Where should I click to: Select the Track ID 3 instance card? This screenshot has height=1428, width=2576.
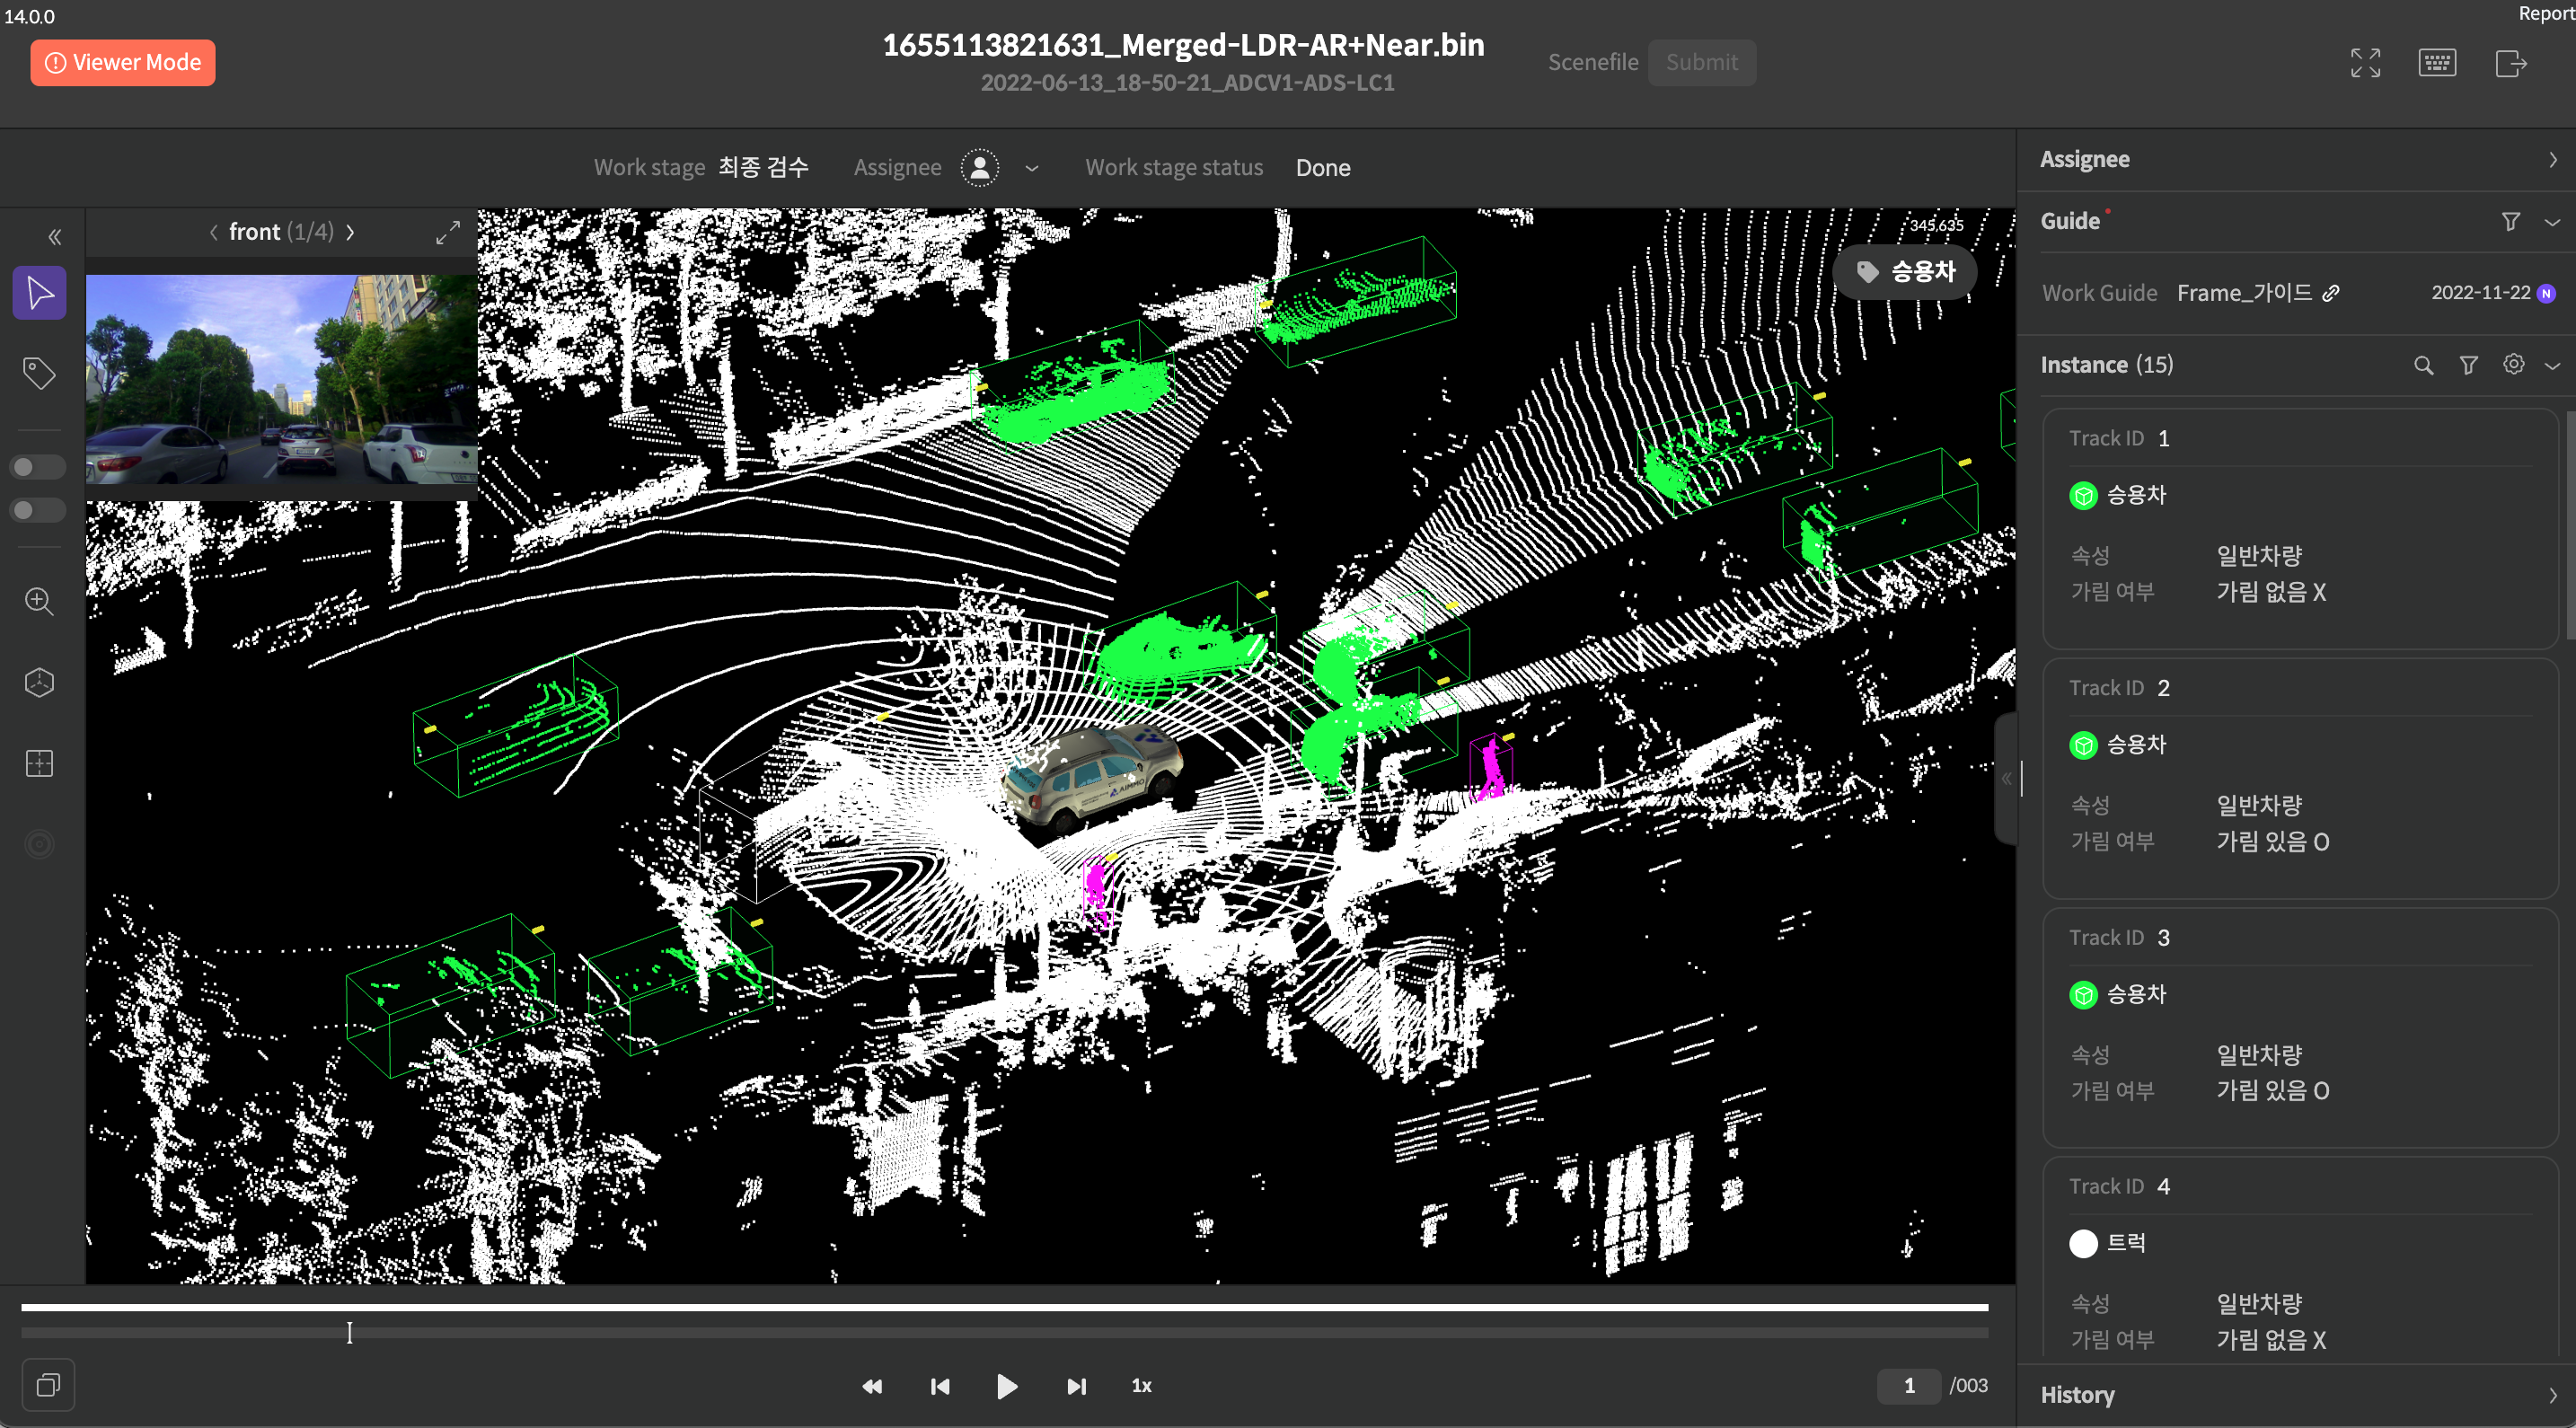click(2299, 1027)
